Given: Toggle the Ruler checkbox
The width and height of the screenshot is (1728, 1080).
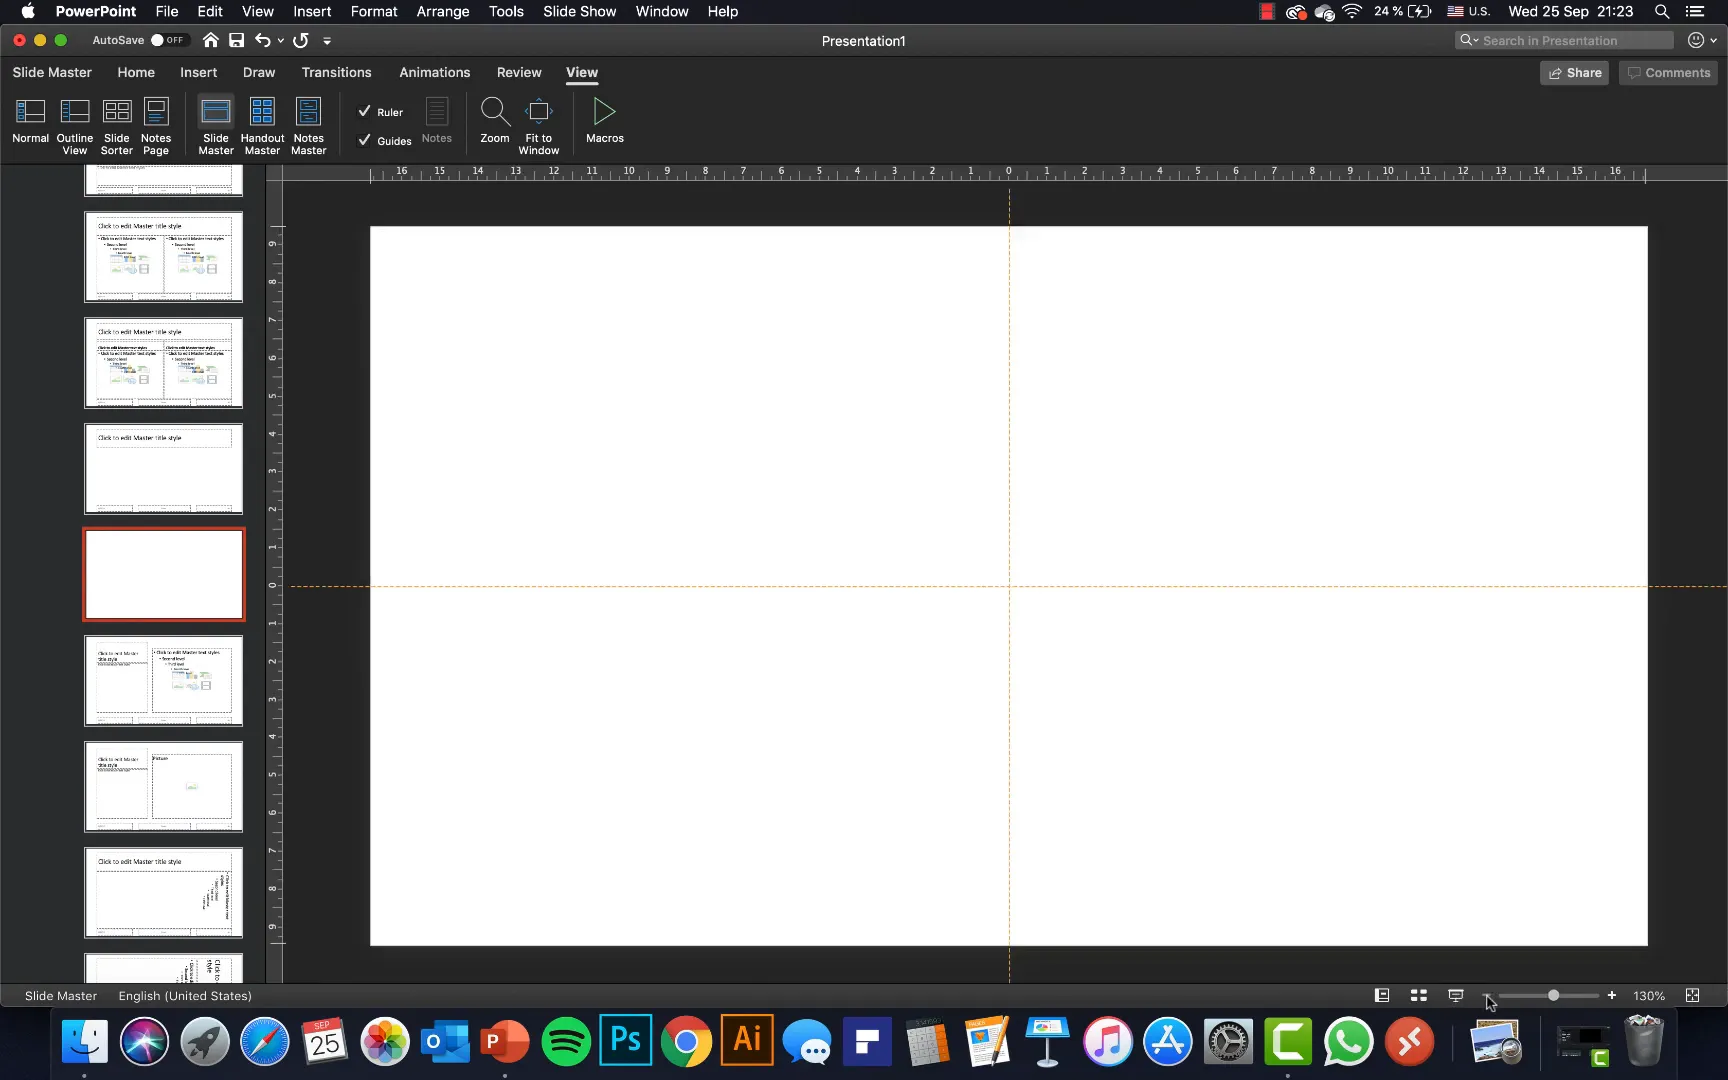Looking at the screenshot, I should 380,112.
